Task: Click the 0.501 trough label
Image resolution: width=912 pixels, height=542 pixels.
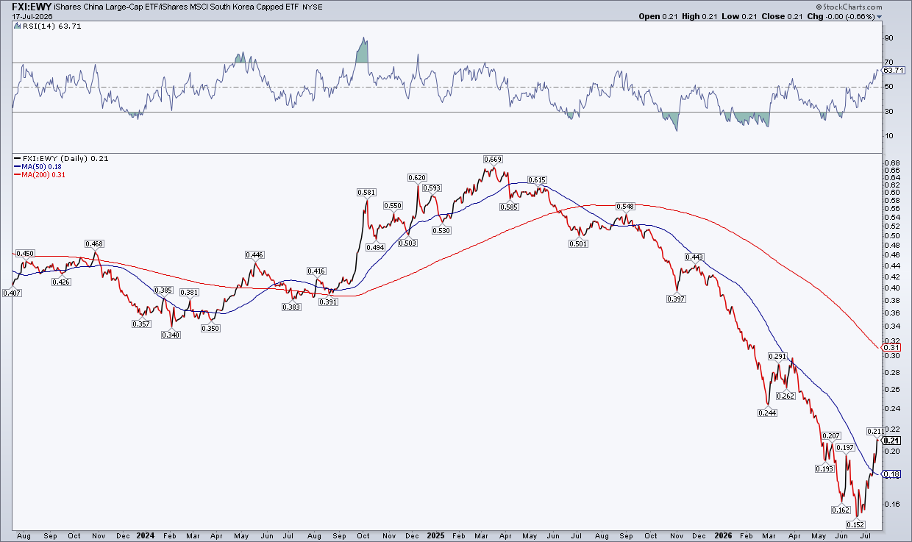Action: pyautogui.click(x=578, y=244)
